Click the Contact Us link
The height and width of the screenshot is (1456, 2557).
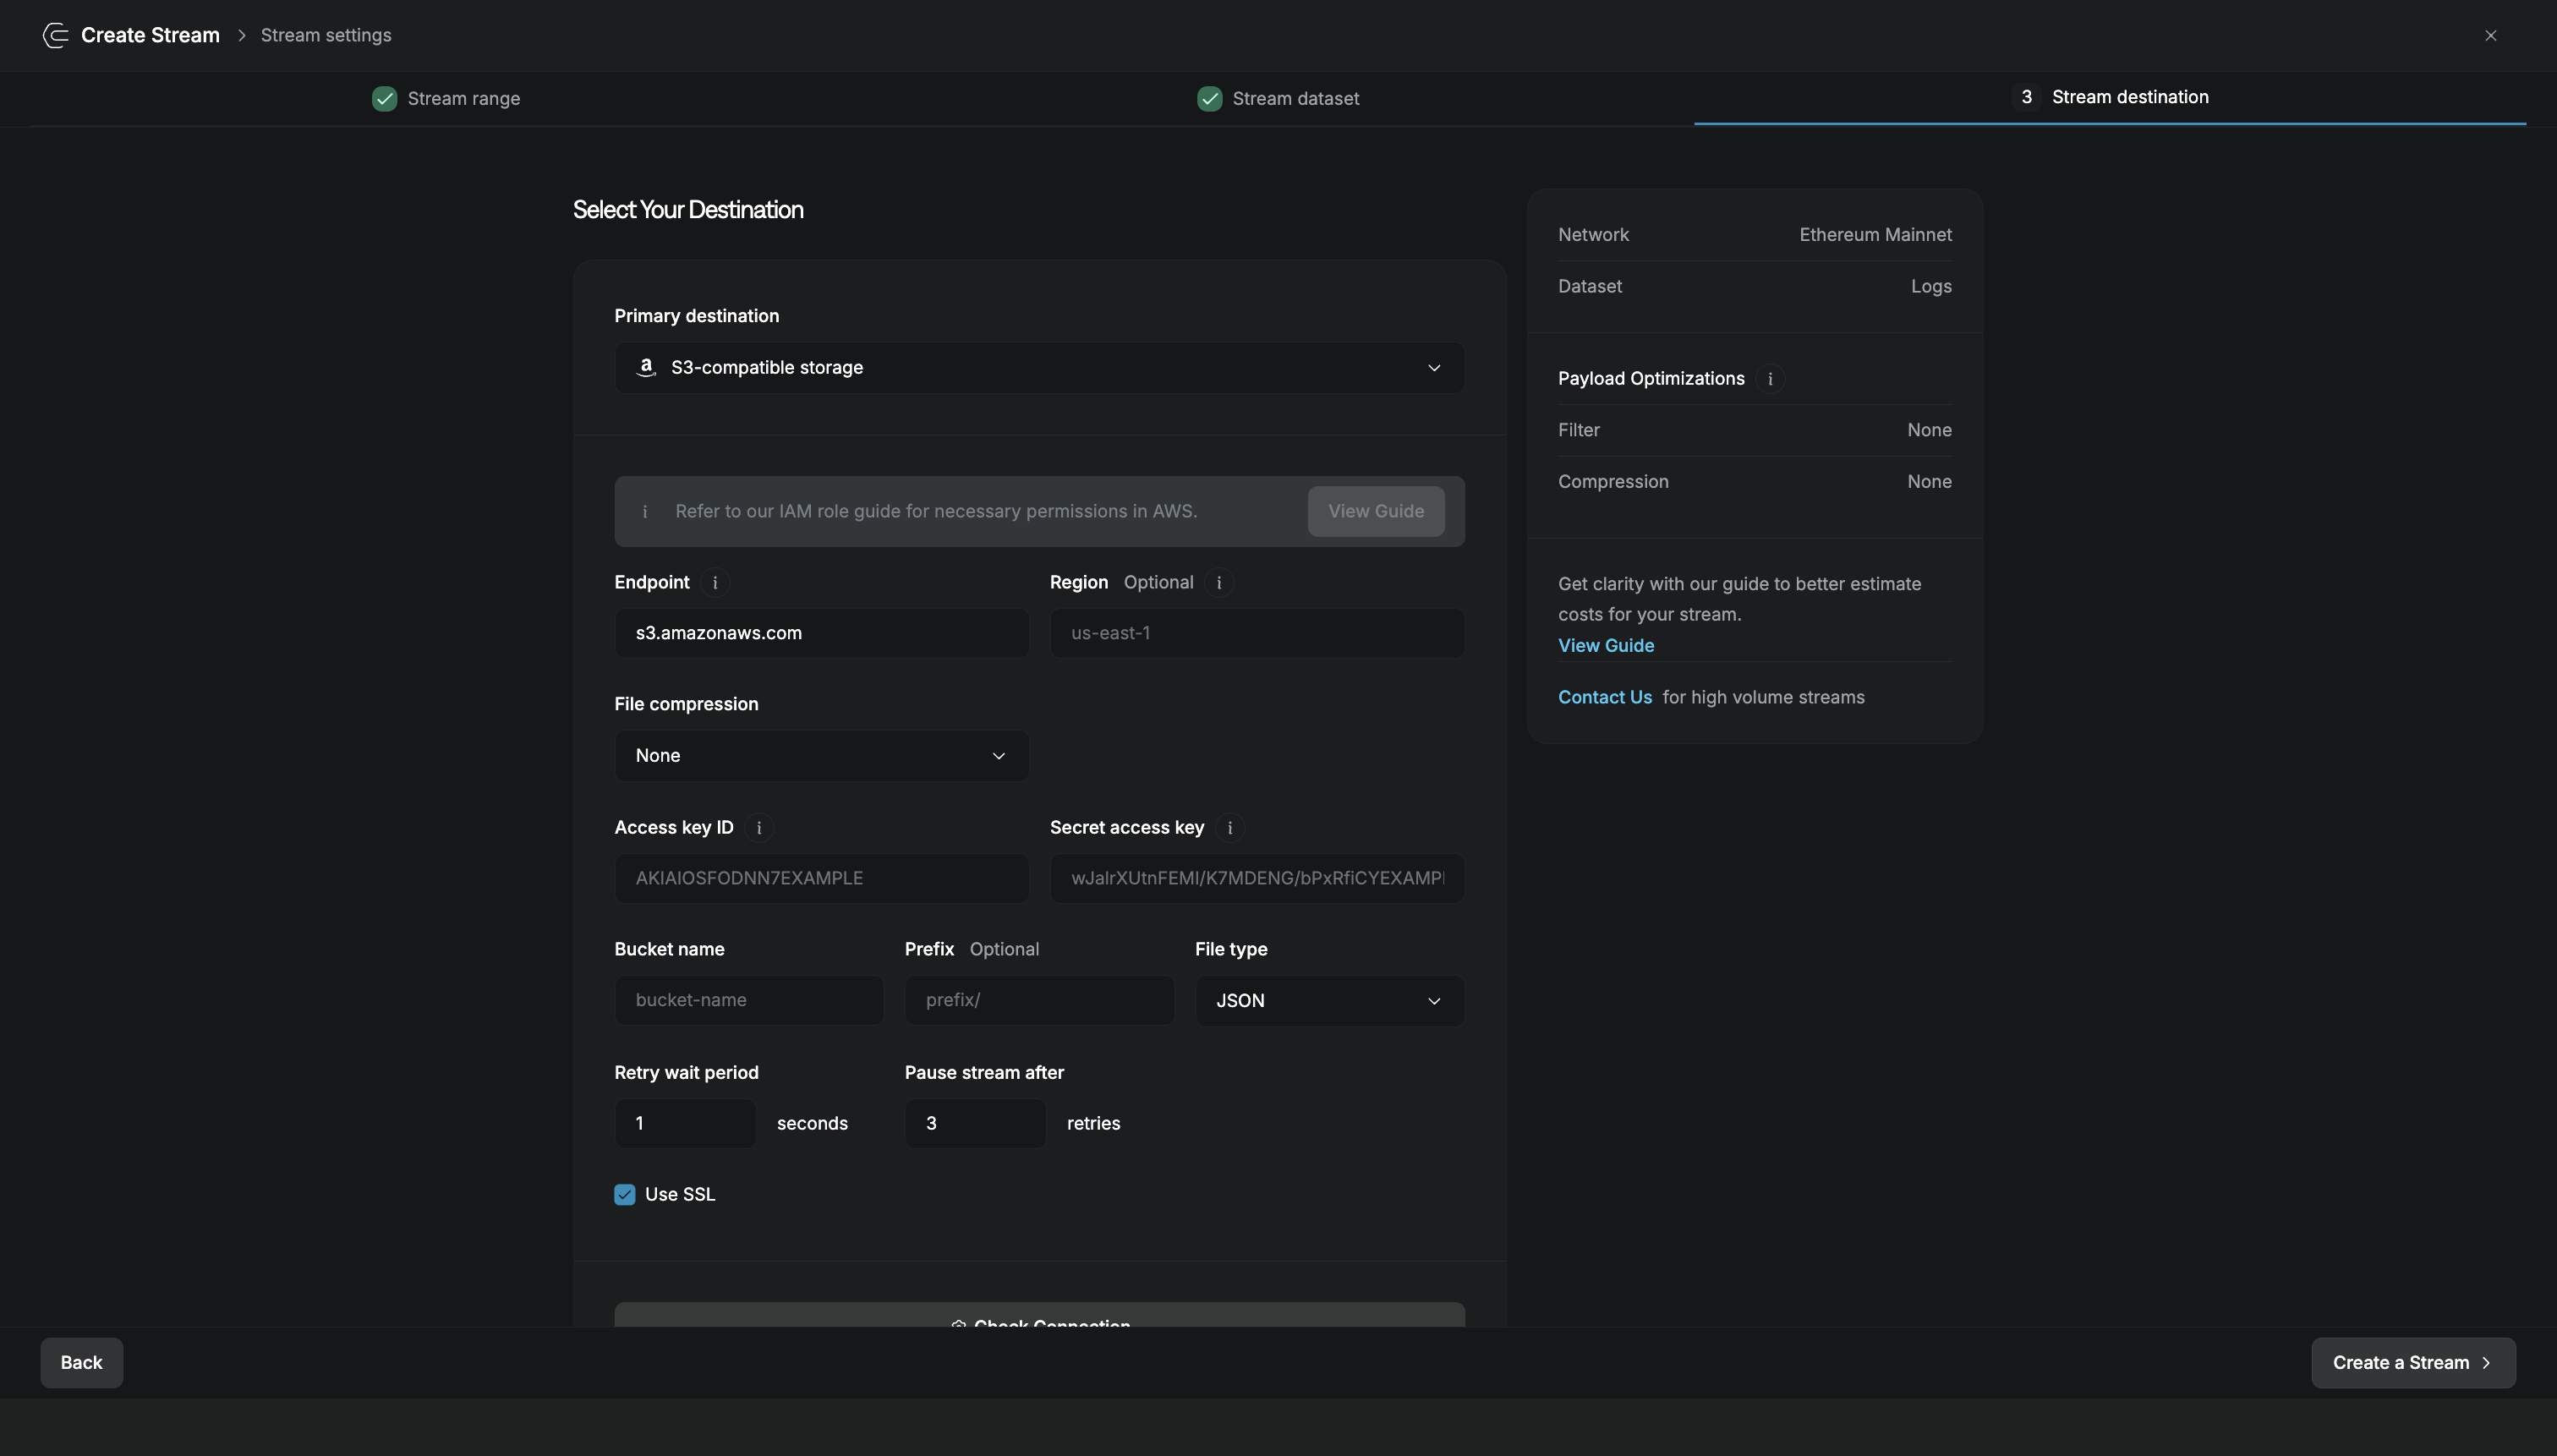[x=1604, y=698]
